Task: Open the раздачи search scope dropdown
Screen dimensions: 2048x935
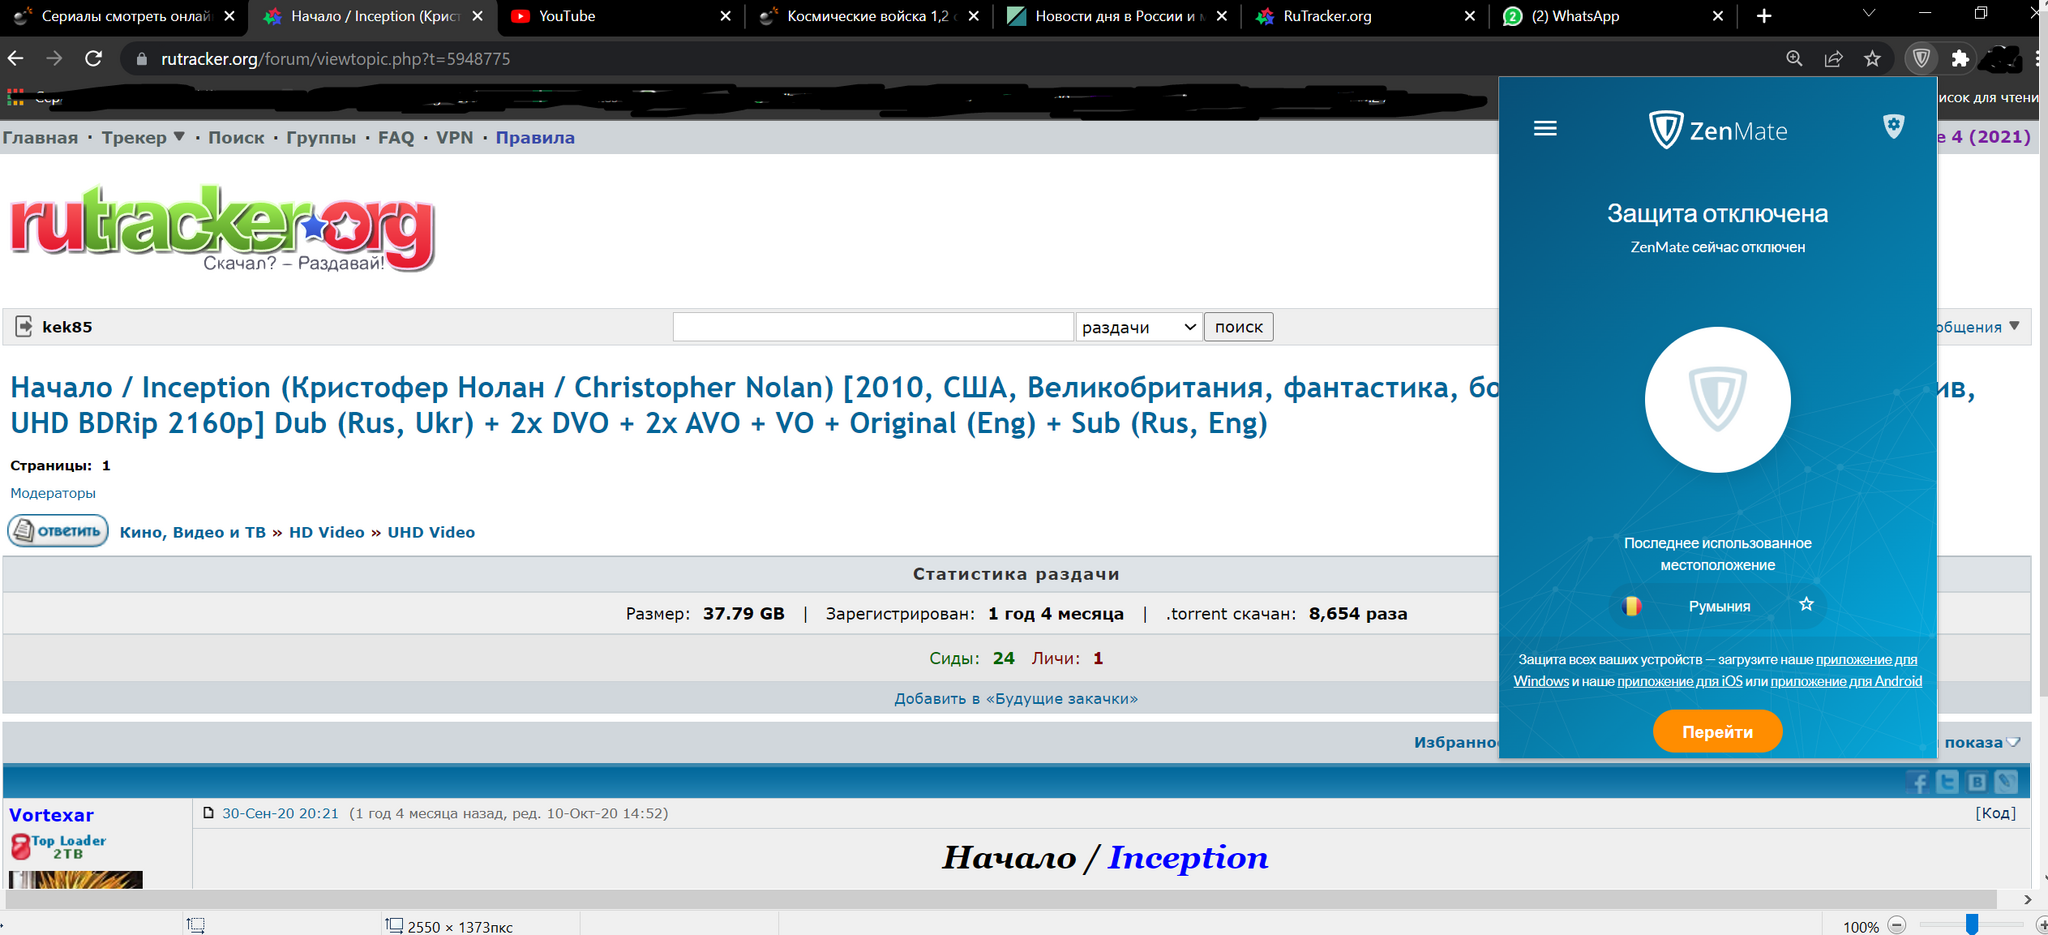Action: coord(1139,327)
